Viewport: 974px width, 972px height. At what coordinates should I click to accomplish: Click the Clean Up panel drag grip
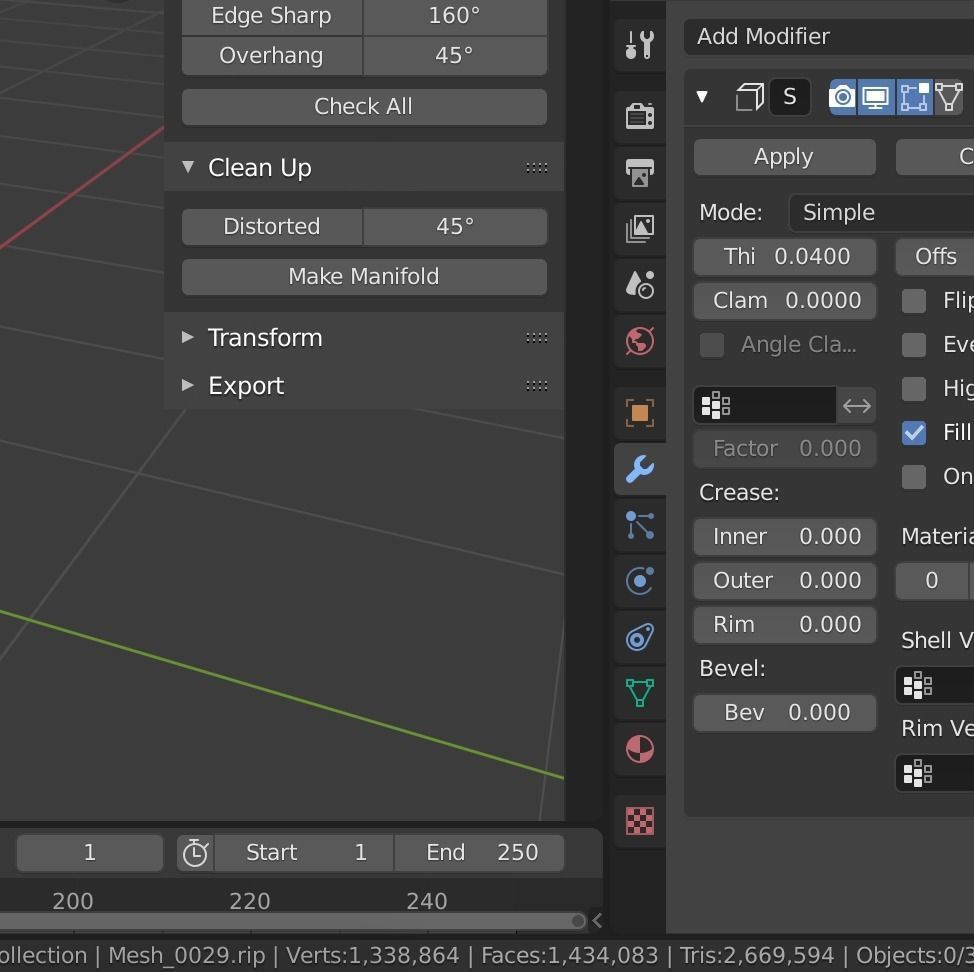[537, 168]
